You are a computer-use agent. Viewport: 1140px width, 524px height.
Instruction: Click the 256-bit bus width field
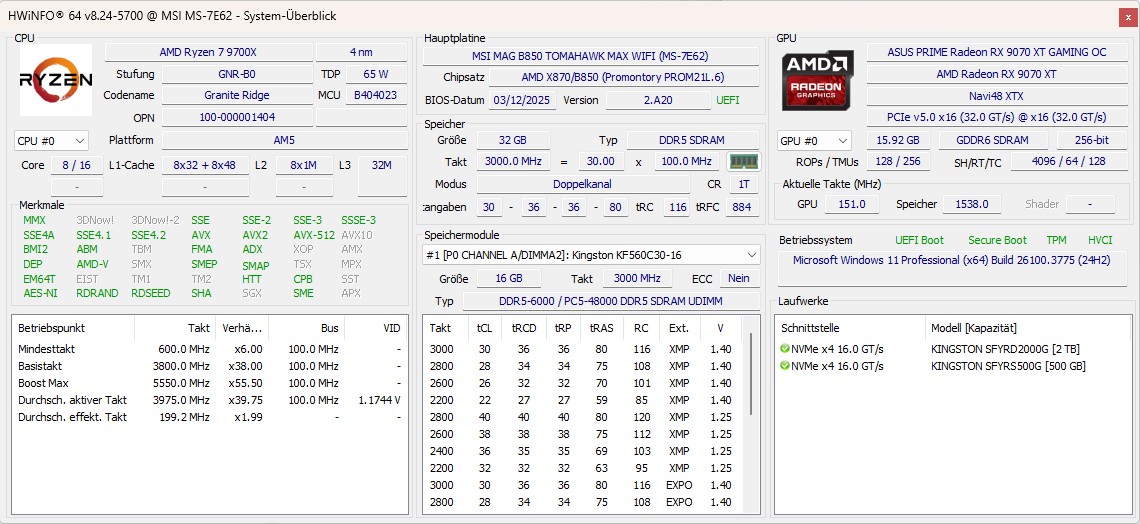click(x=1092, y=140)
